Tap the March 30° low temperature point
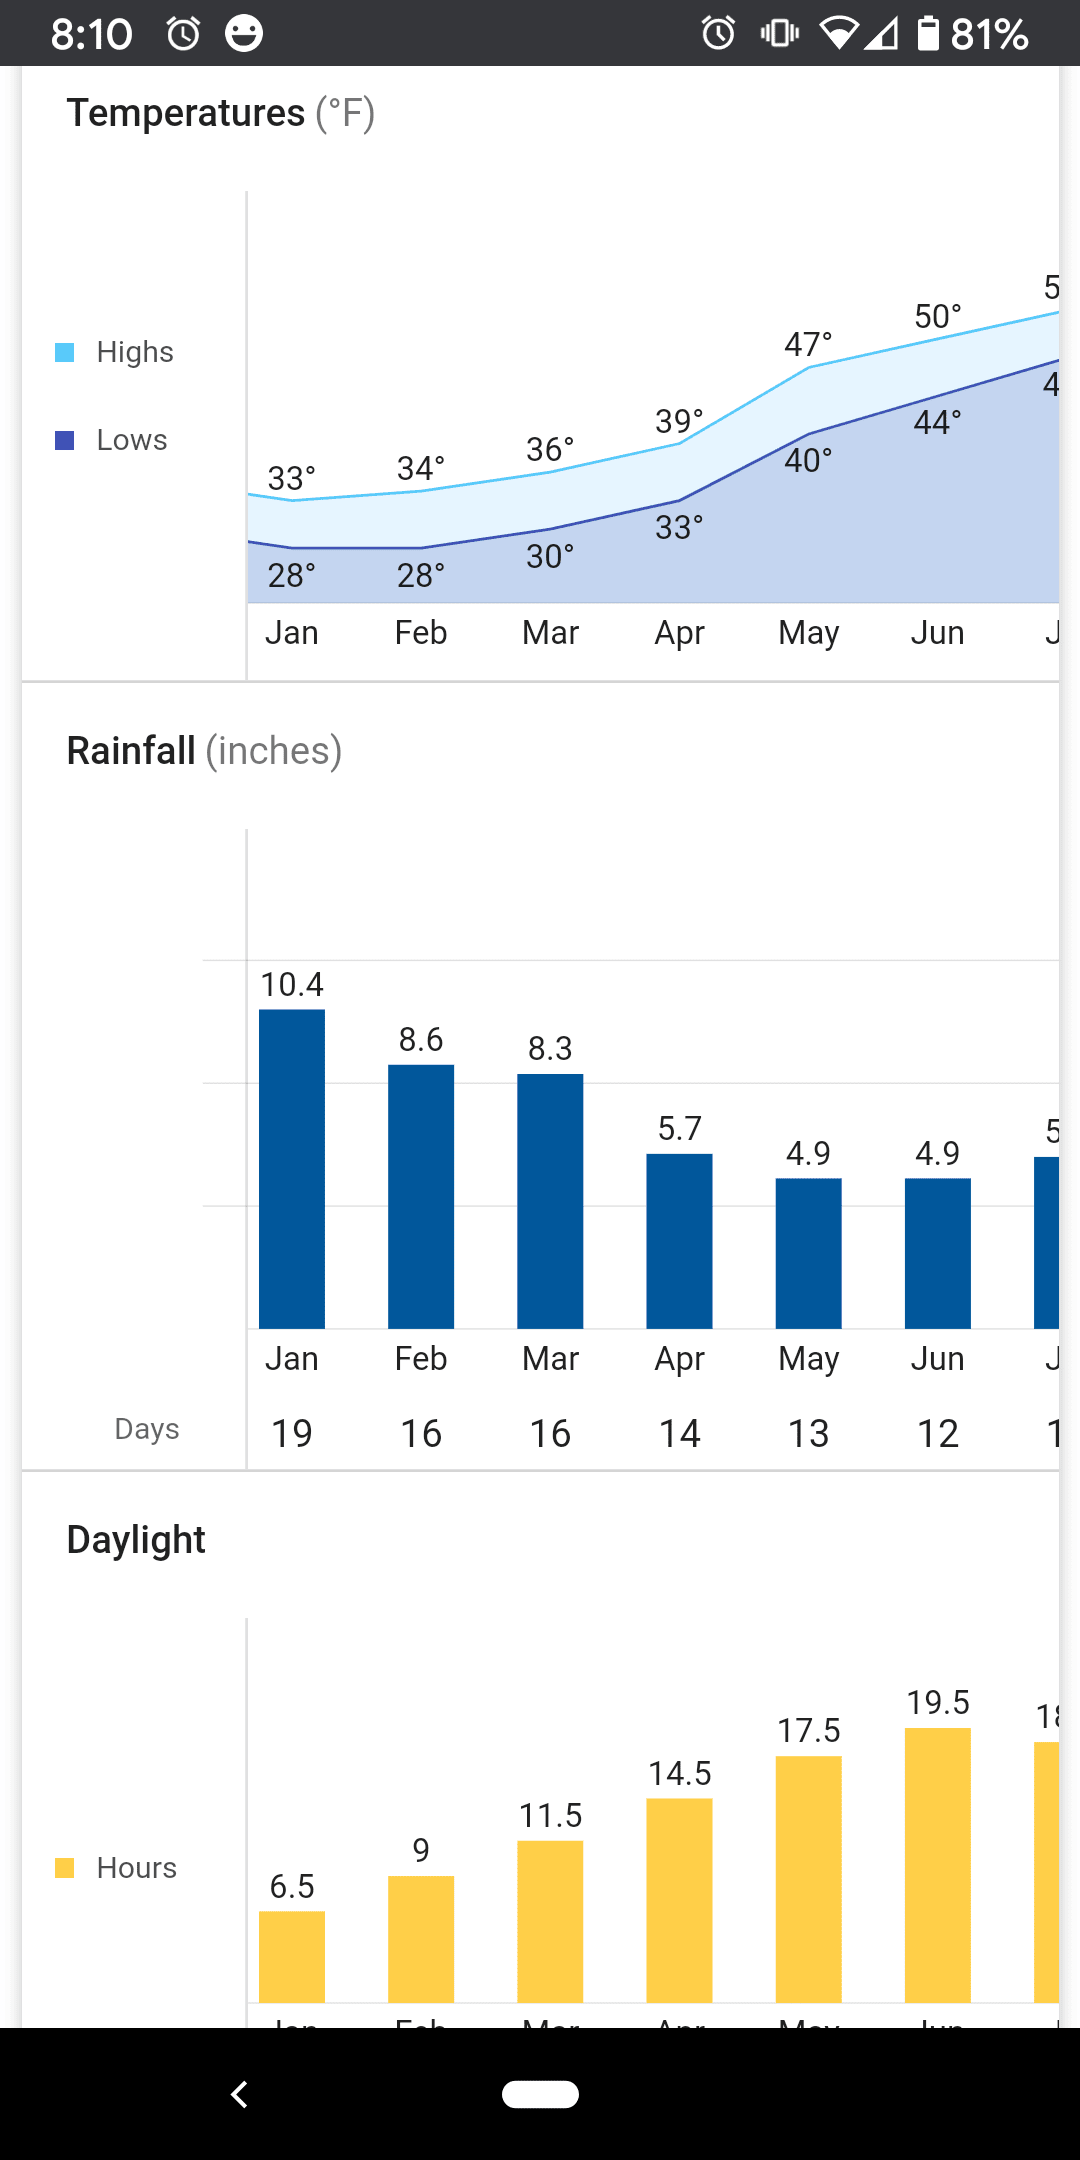1080x2160 pixels. click(550, 529)
